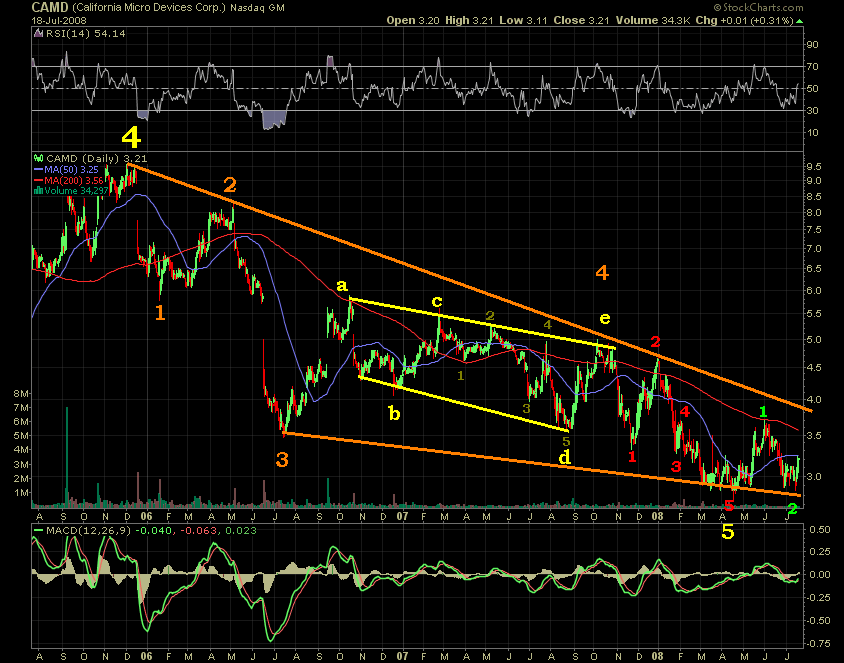Click the Close 3.21 value

pos(581,20)
